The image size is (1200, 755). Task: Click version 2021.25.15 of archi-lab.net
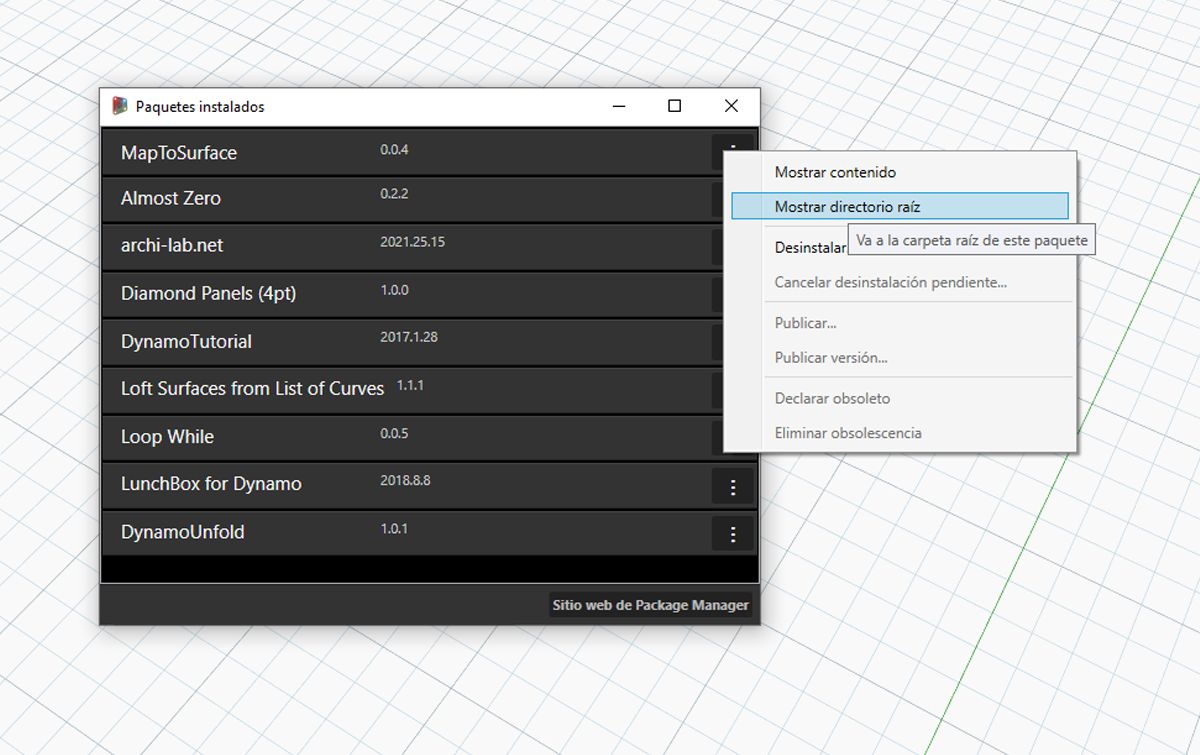(413, 242)
